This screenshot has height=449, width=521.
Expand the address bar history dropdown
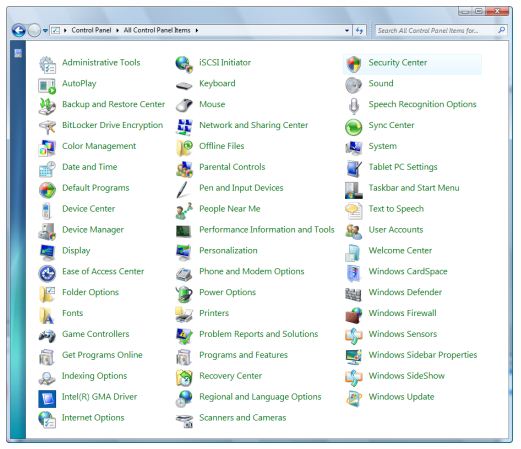(347, 30)
